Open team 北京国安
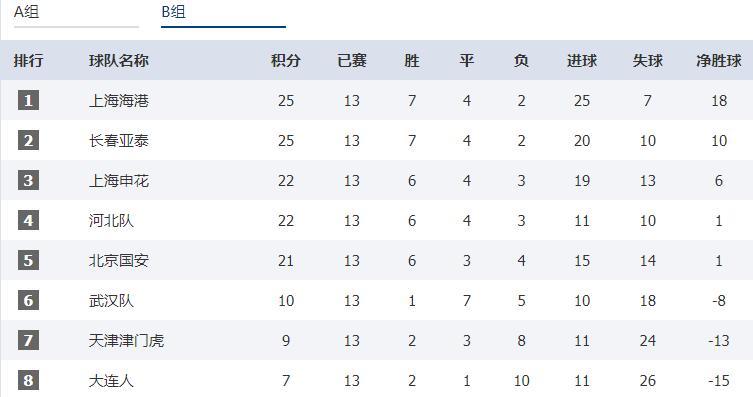 pyautogui.click(x=119, y=261)
